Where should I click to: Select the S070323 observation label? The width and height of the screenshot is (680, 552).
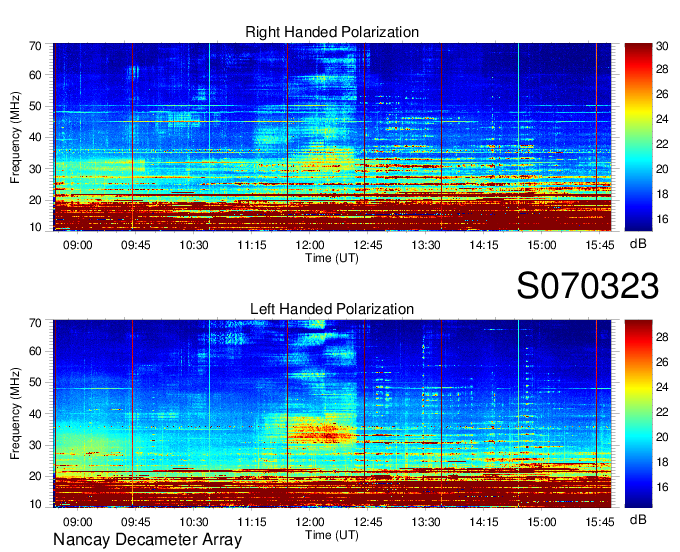pyautogui.click(x=588, y=286)
